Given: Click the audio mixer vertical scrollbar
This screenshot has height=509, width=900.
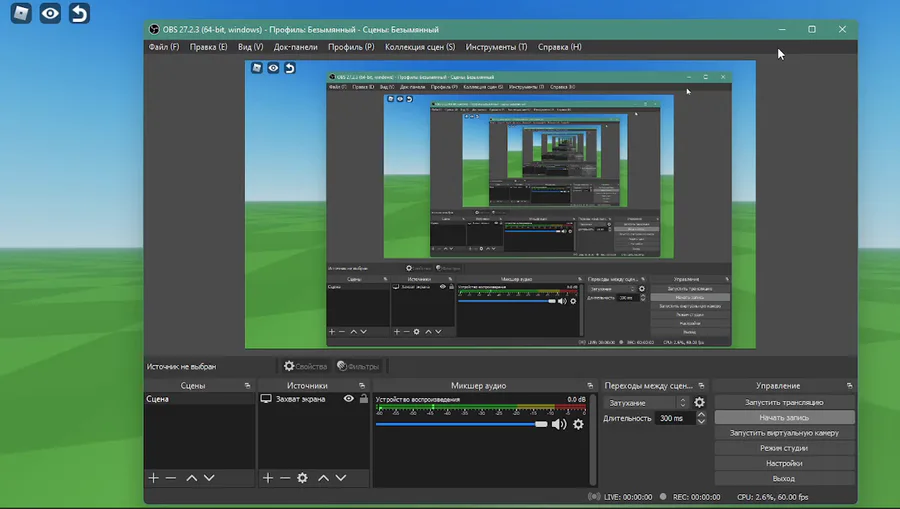Looking at the screenshot, I should pos(593,440).
